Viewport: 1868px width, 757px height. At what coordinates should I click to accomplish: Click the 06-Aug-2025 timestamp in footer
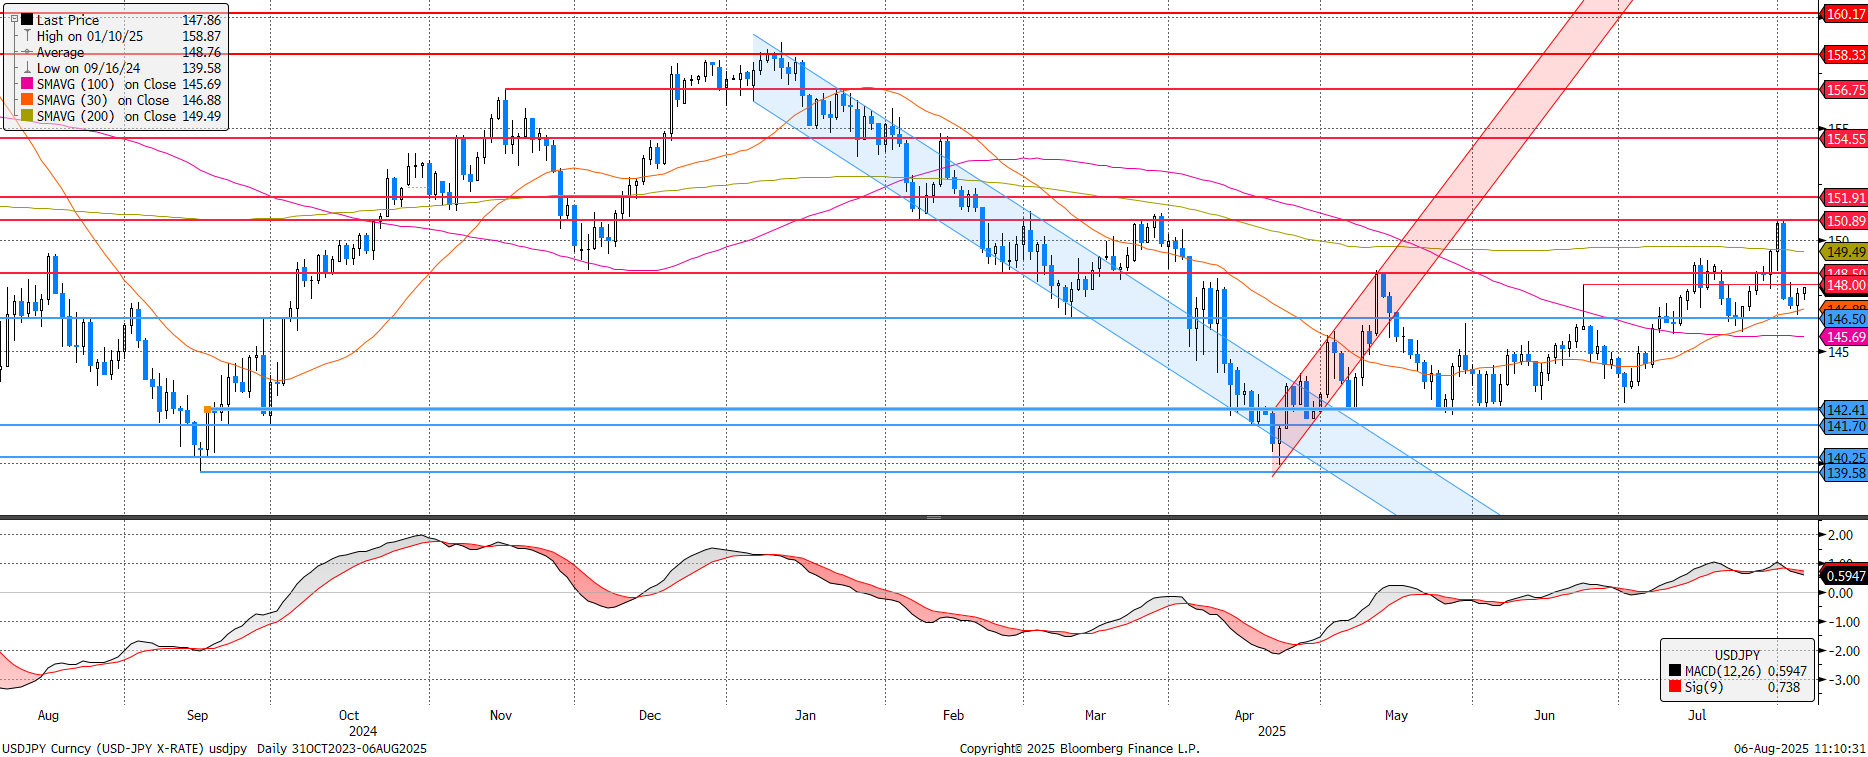coord(1799,749)
